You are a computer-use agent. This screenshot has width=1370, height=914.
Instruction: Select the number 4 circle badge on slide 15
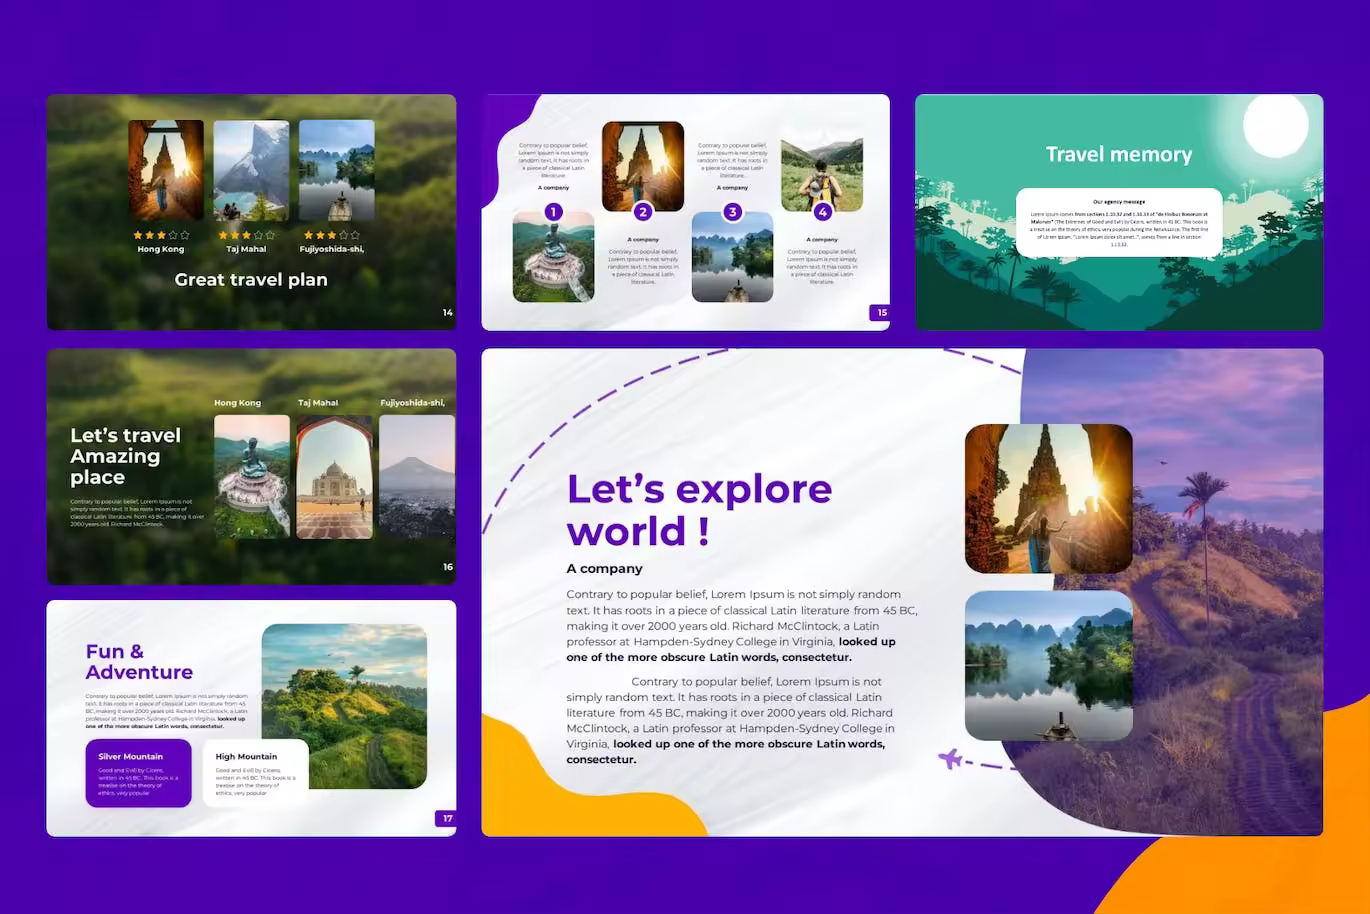822,212
